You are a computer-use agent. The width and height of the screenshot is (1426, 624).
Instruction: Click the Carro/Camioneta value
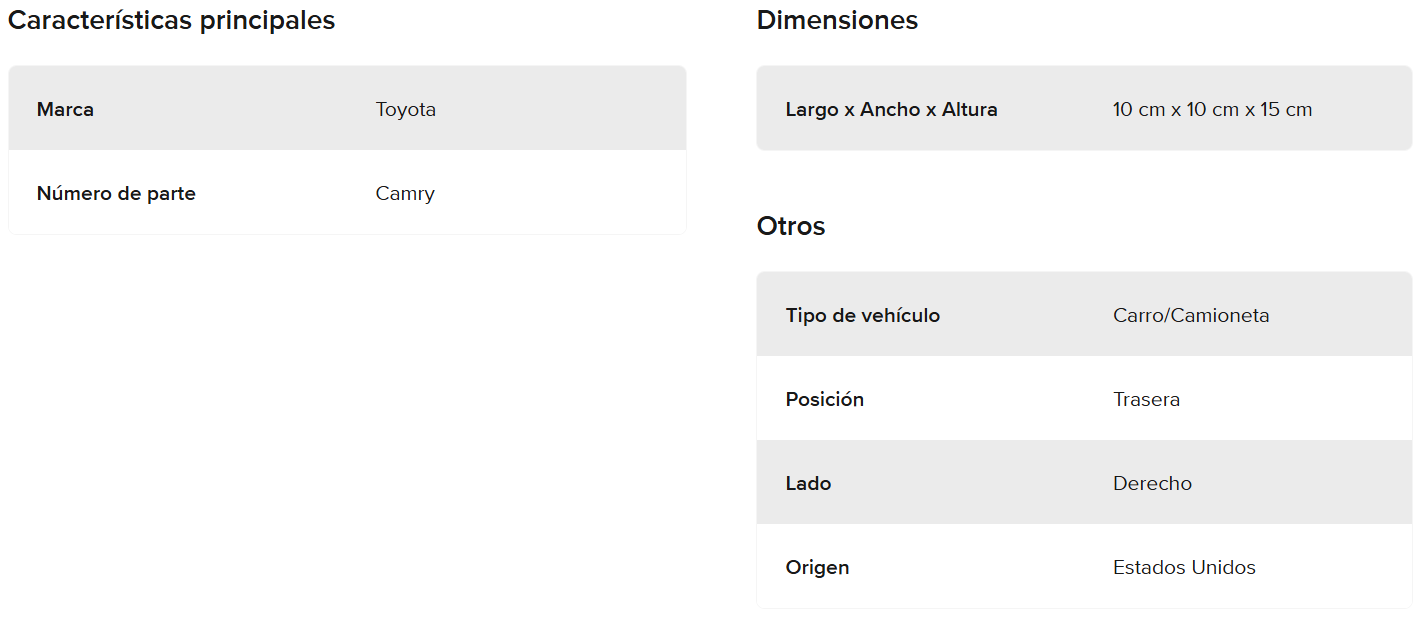point(1191,315)
